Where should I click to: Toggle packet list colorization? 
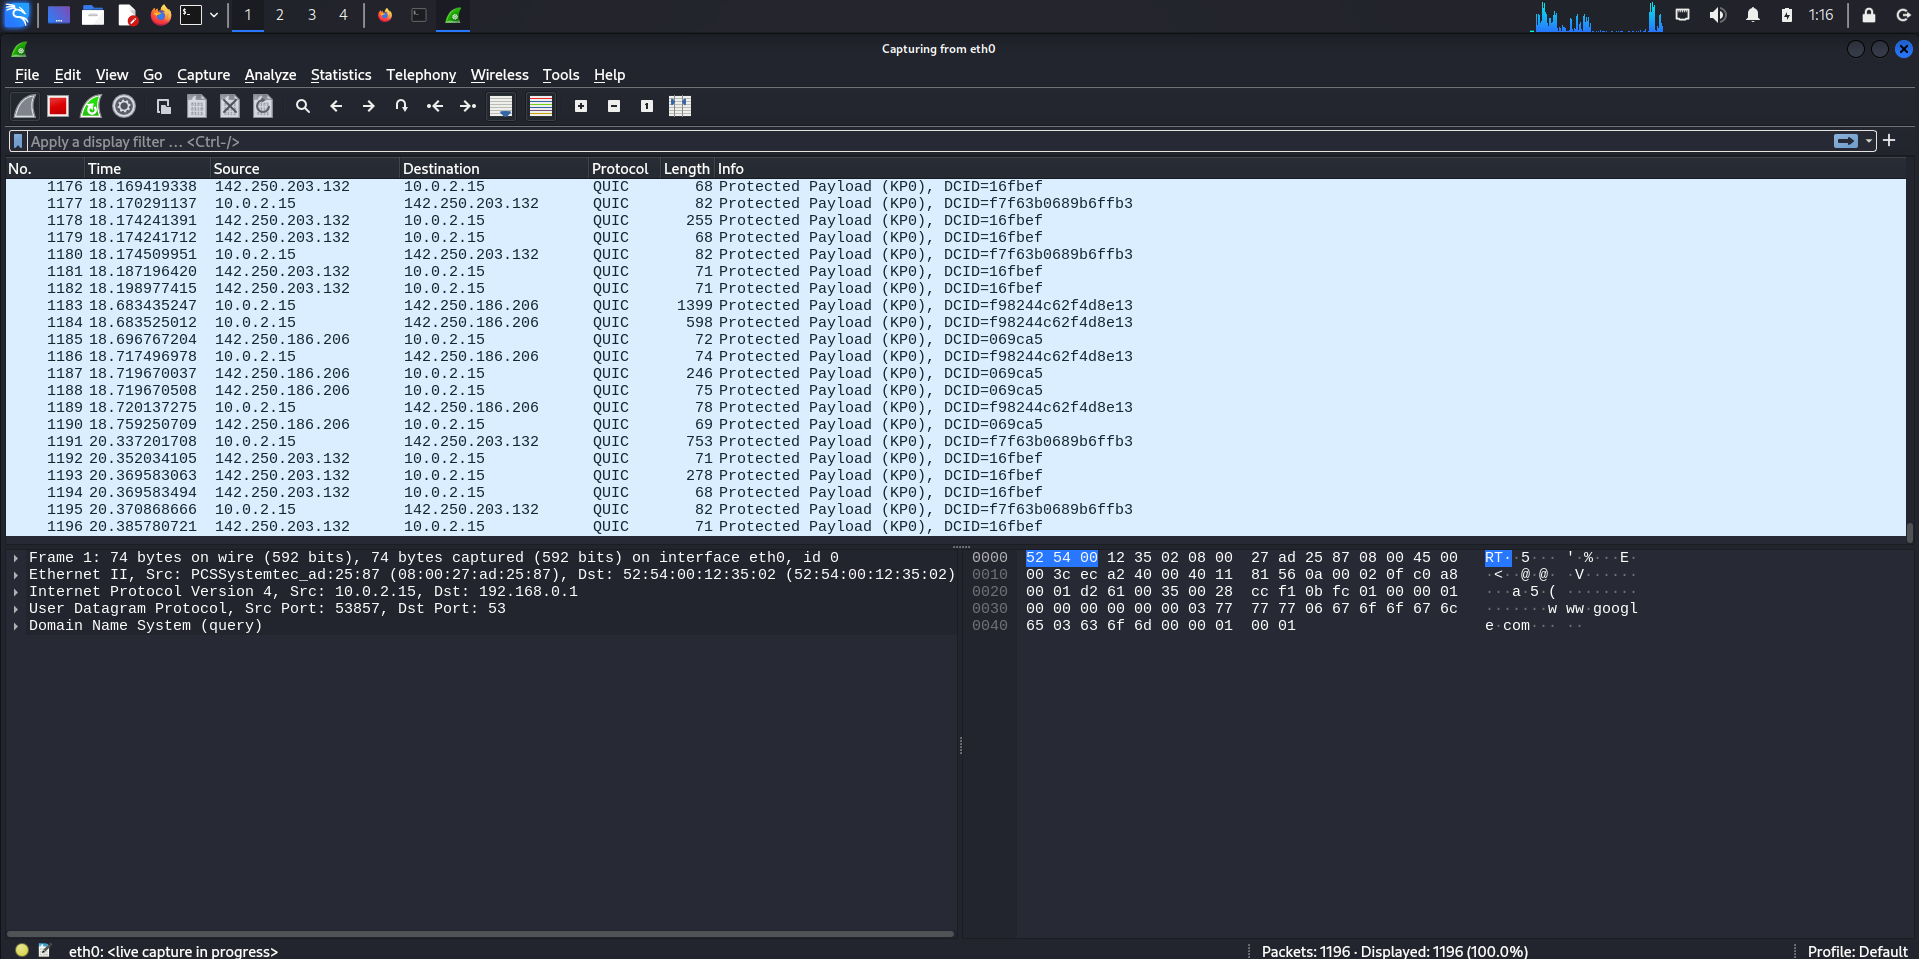pyautogui.click(x=540, y=106)
